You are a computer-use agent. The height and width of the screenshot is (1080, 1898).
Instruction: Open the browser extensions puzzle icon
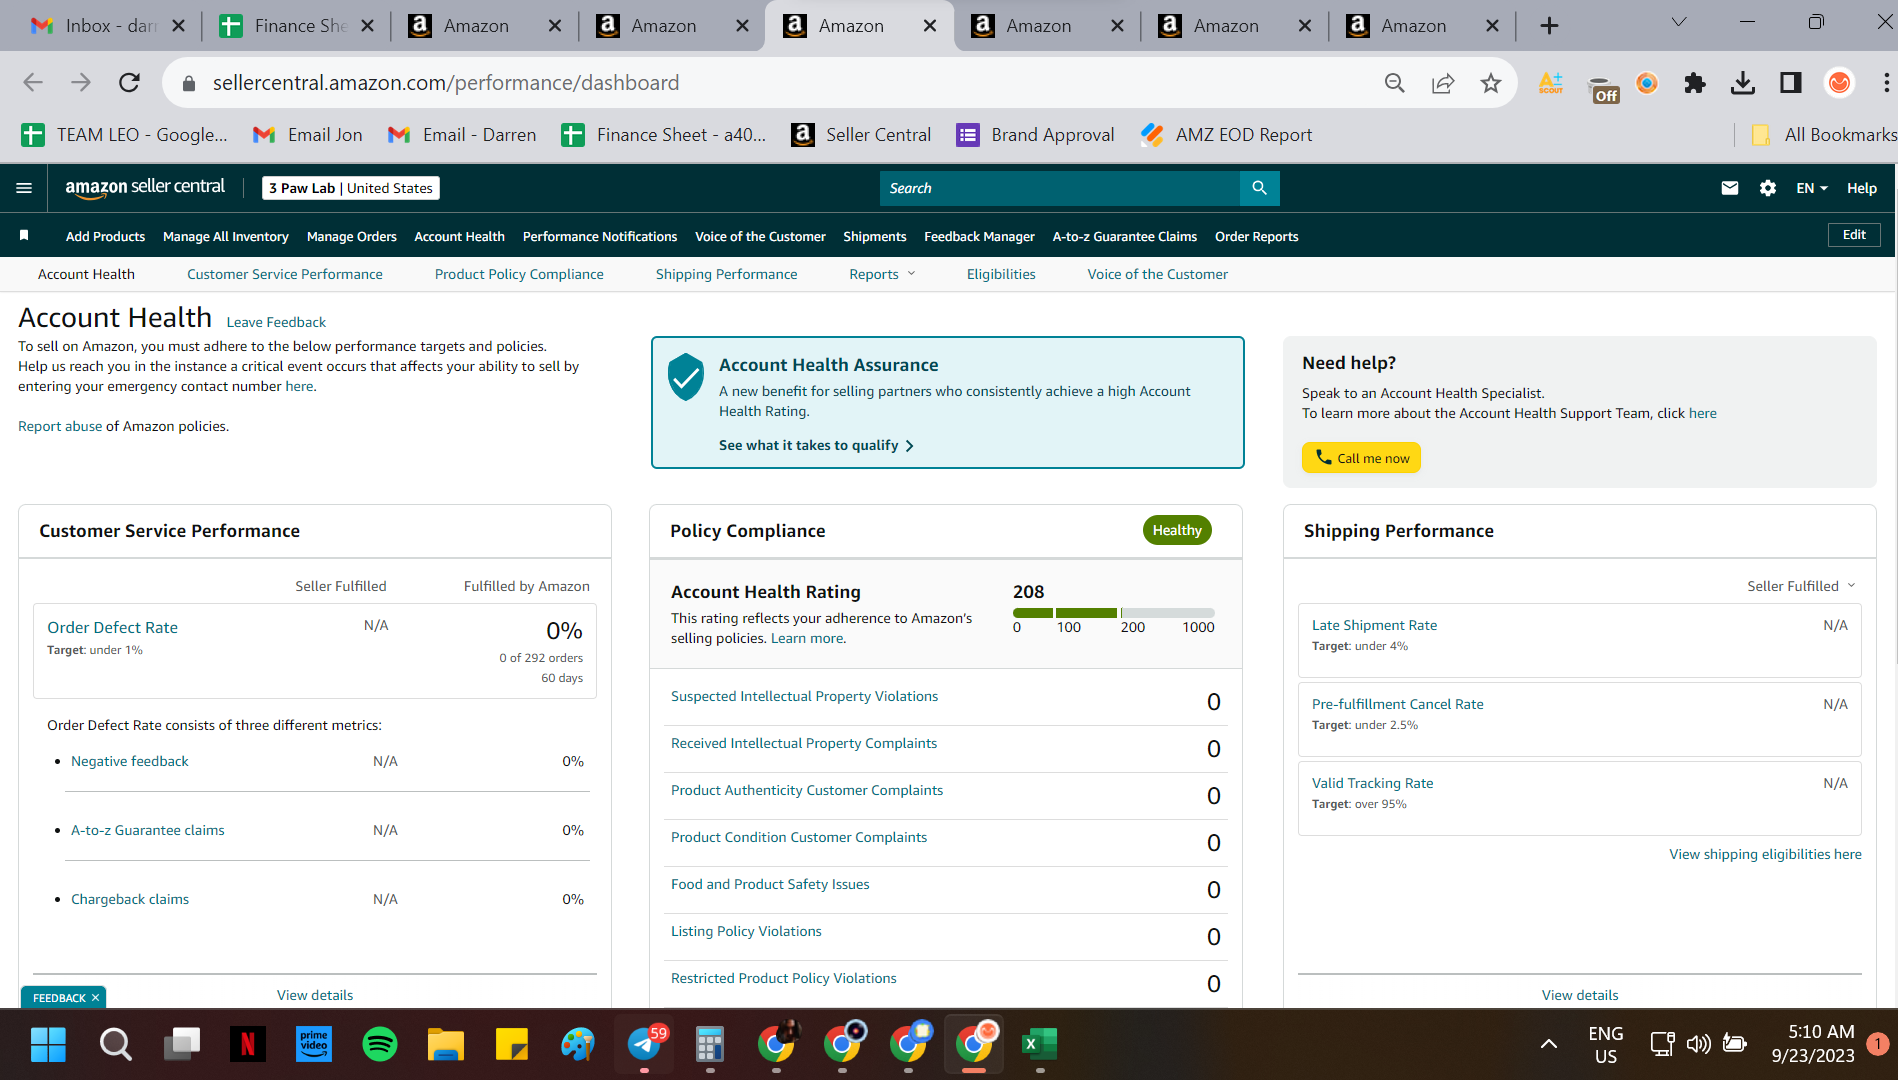click(1694, 83)
